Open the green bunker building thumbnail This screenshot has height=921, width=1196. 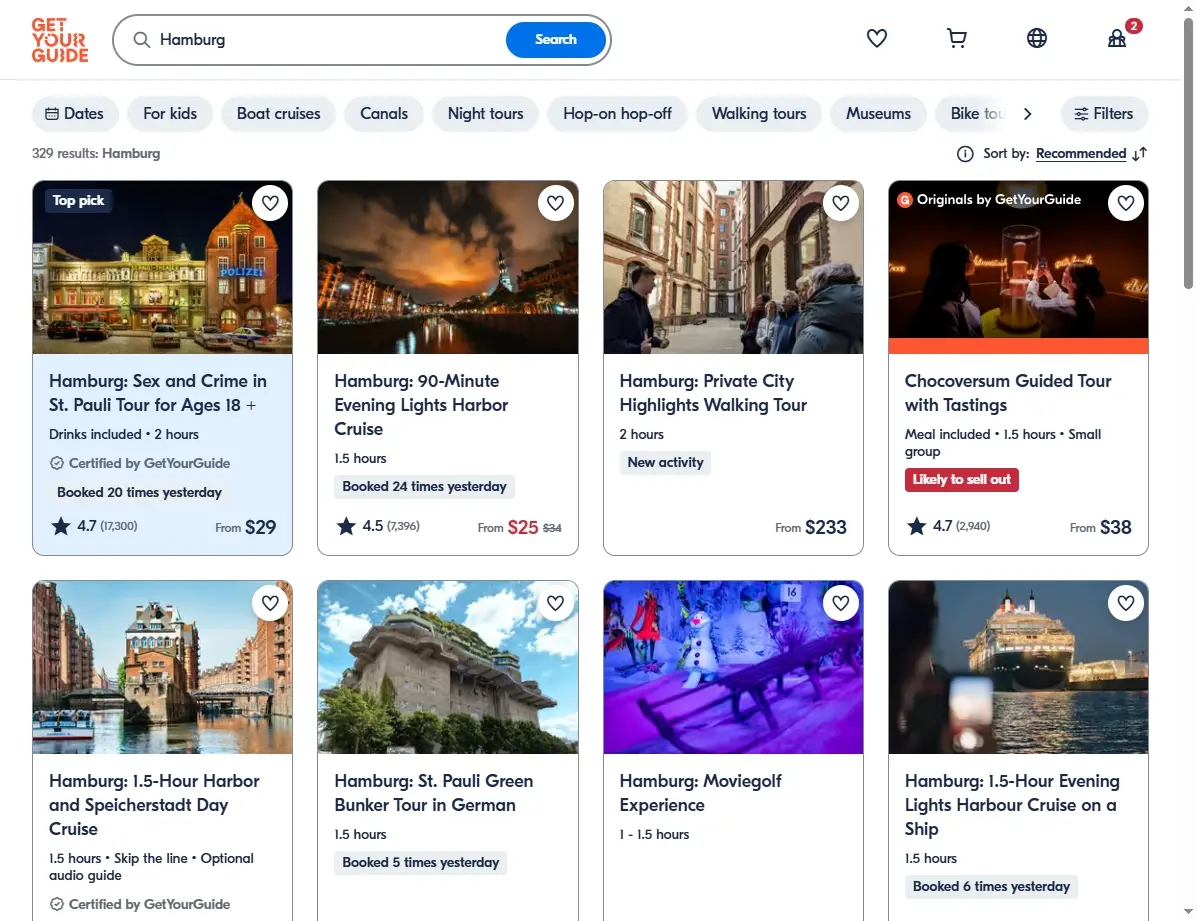pos(448,667)
